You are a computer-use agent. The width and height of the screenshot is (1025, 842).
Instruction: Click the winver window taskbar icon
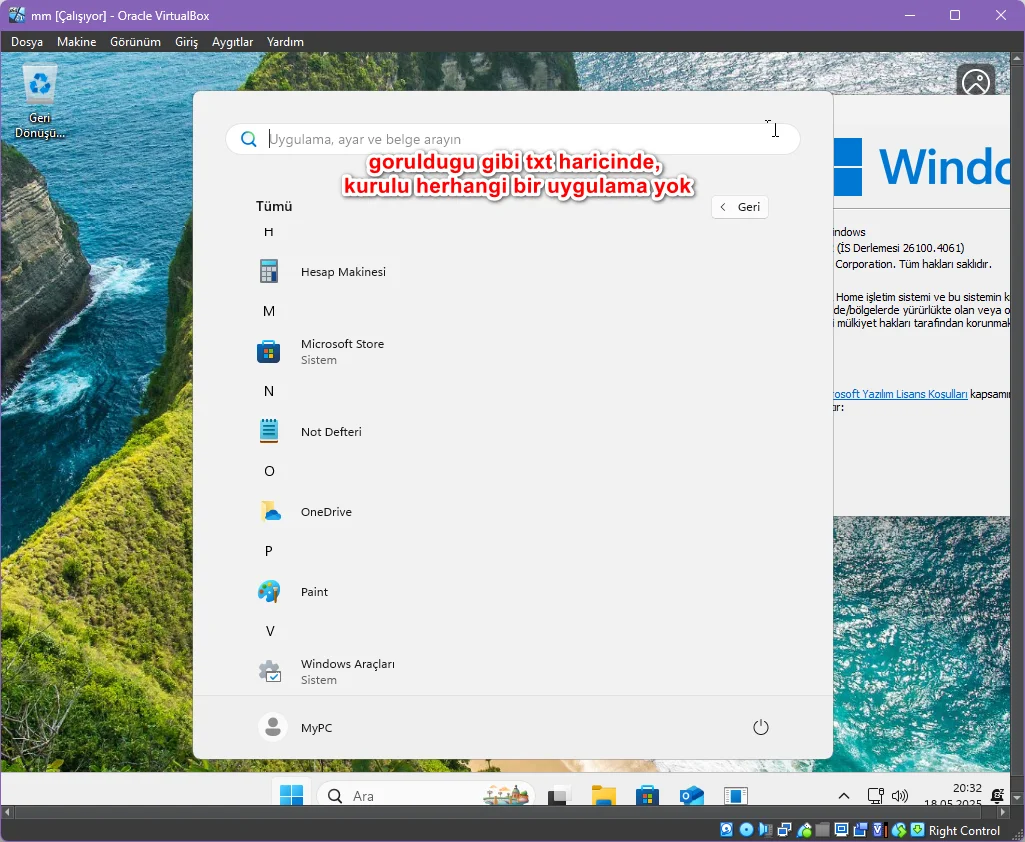(735, 796)
